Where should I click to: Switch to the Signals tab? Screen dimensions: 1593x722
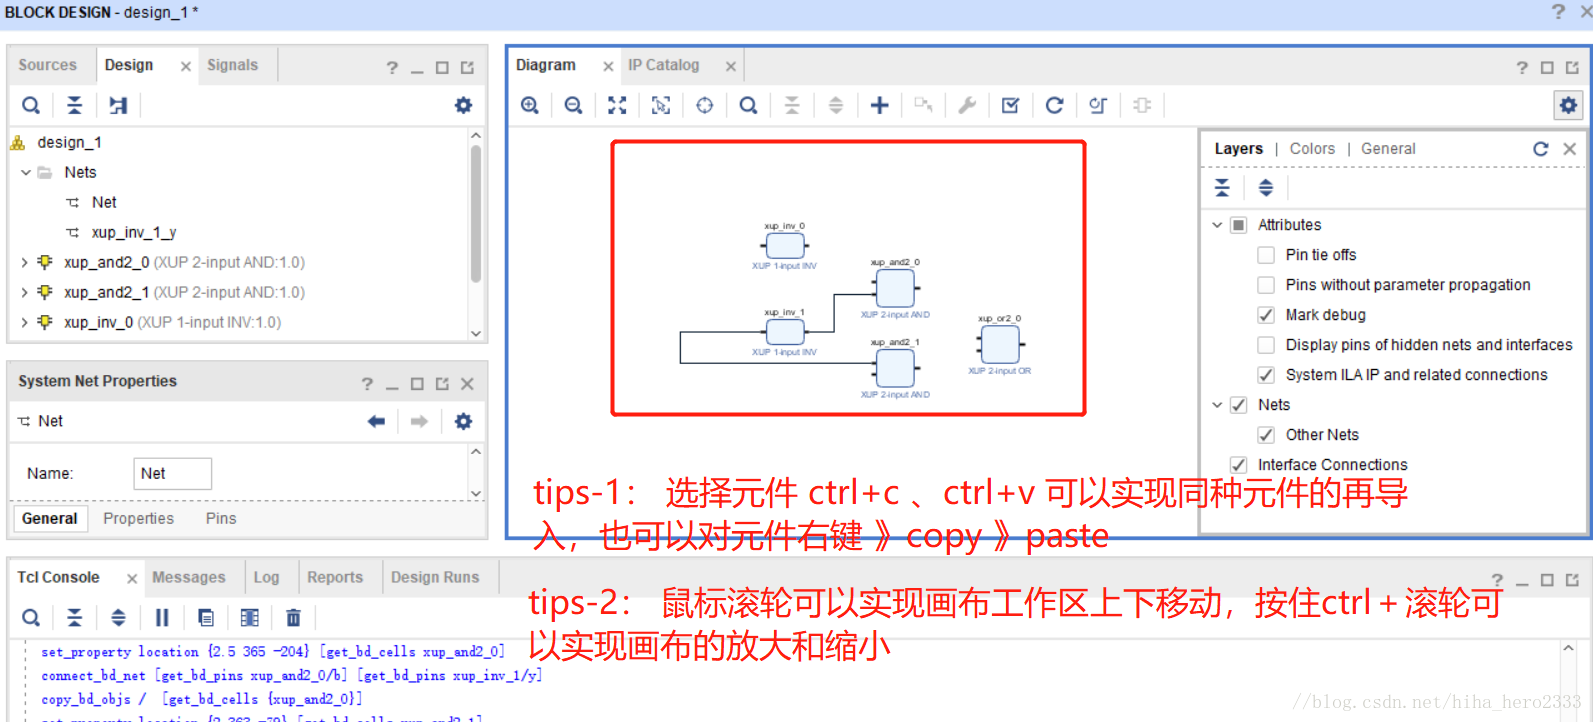[x=232, y=65]
